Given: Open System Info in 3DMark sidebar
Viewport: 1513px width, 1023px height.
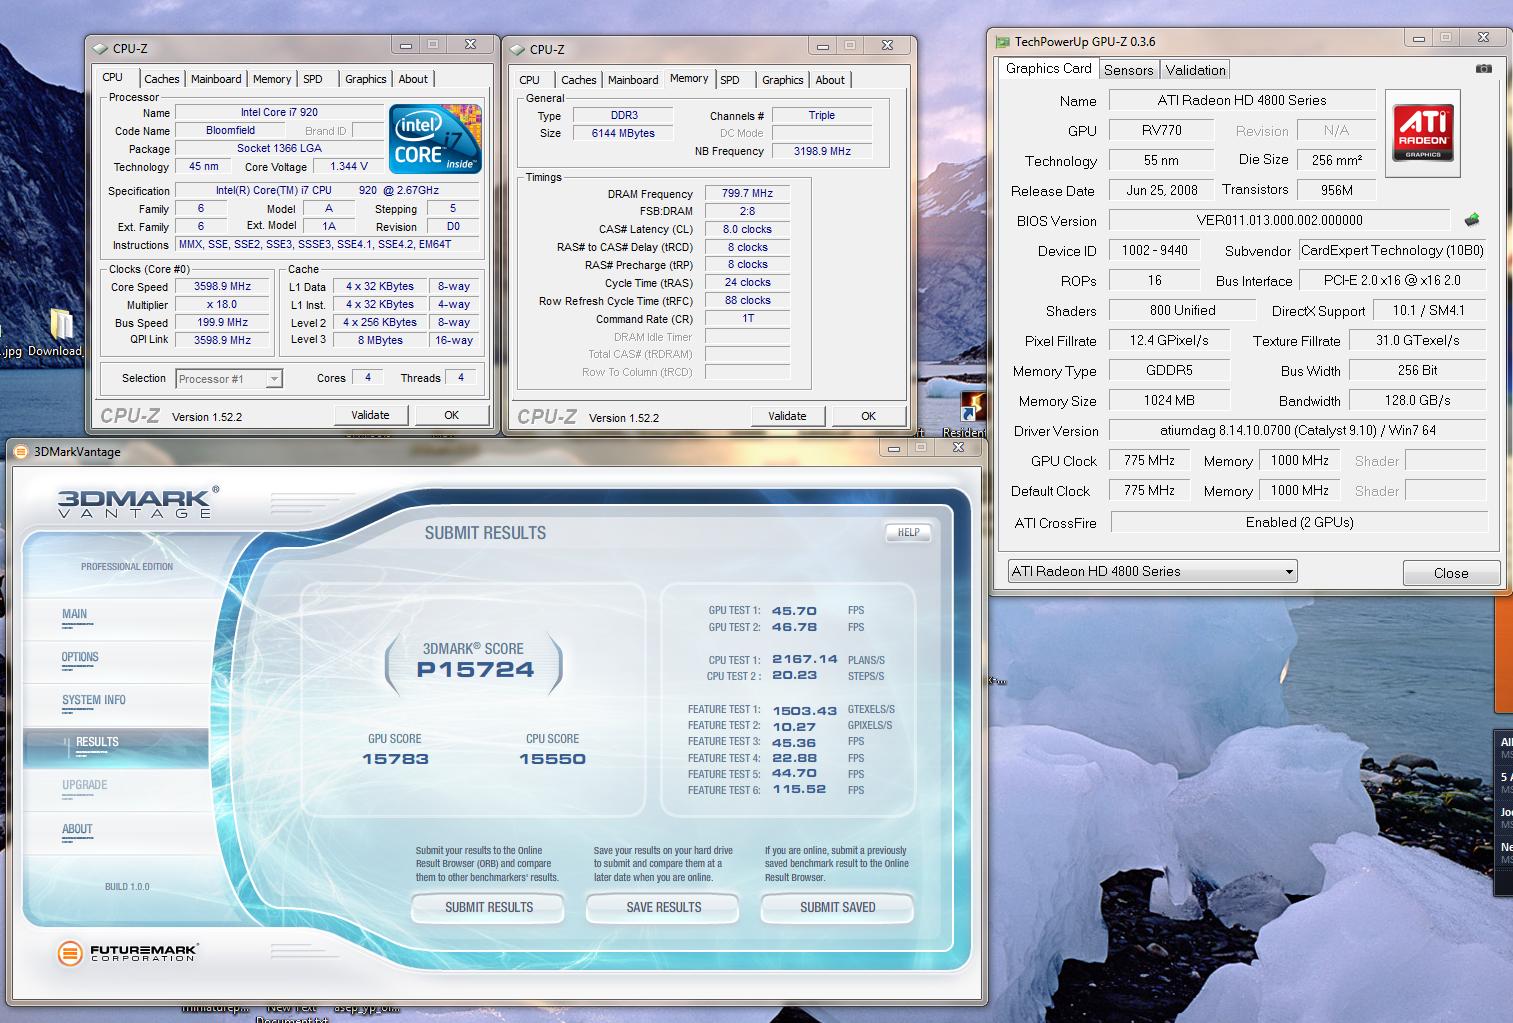Looking at the screenshot, I should point(94,701).
